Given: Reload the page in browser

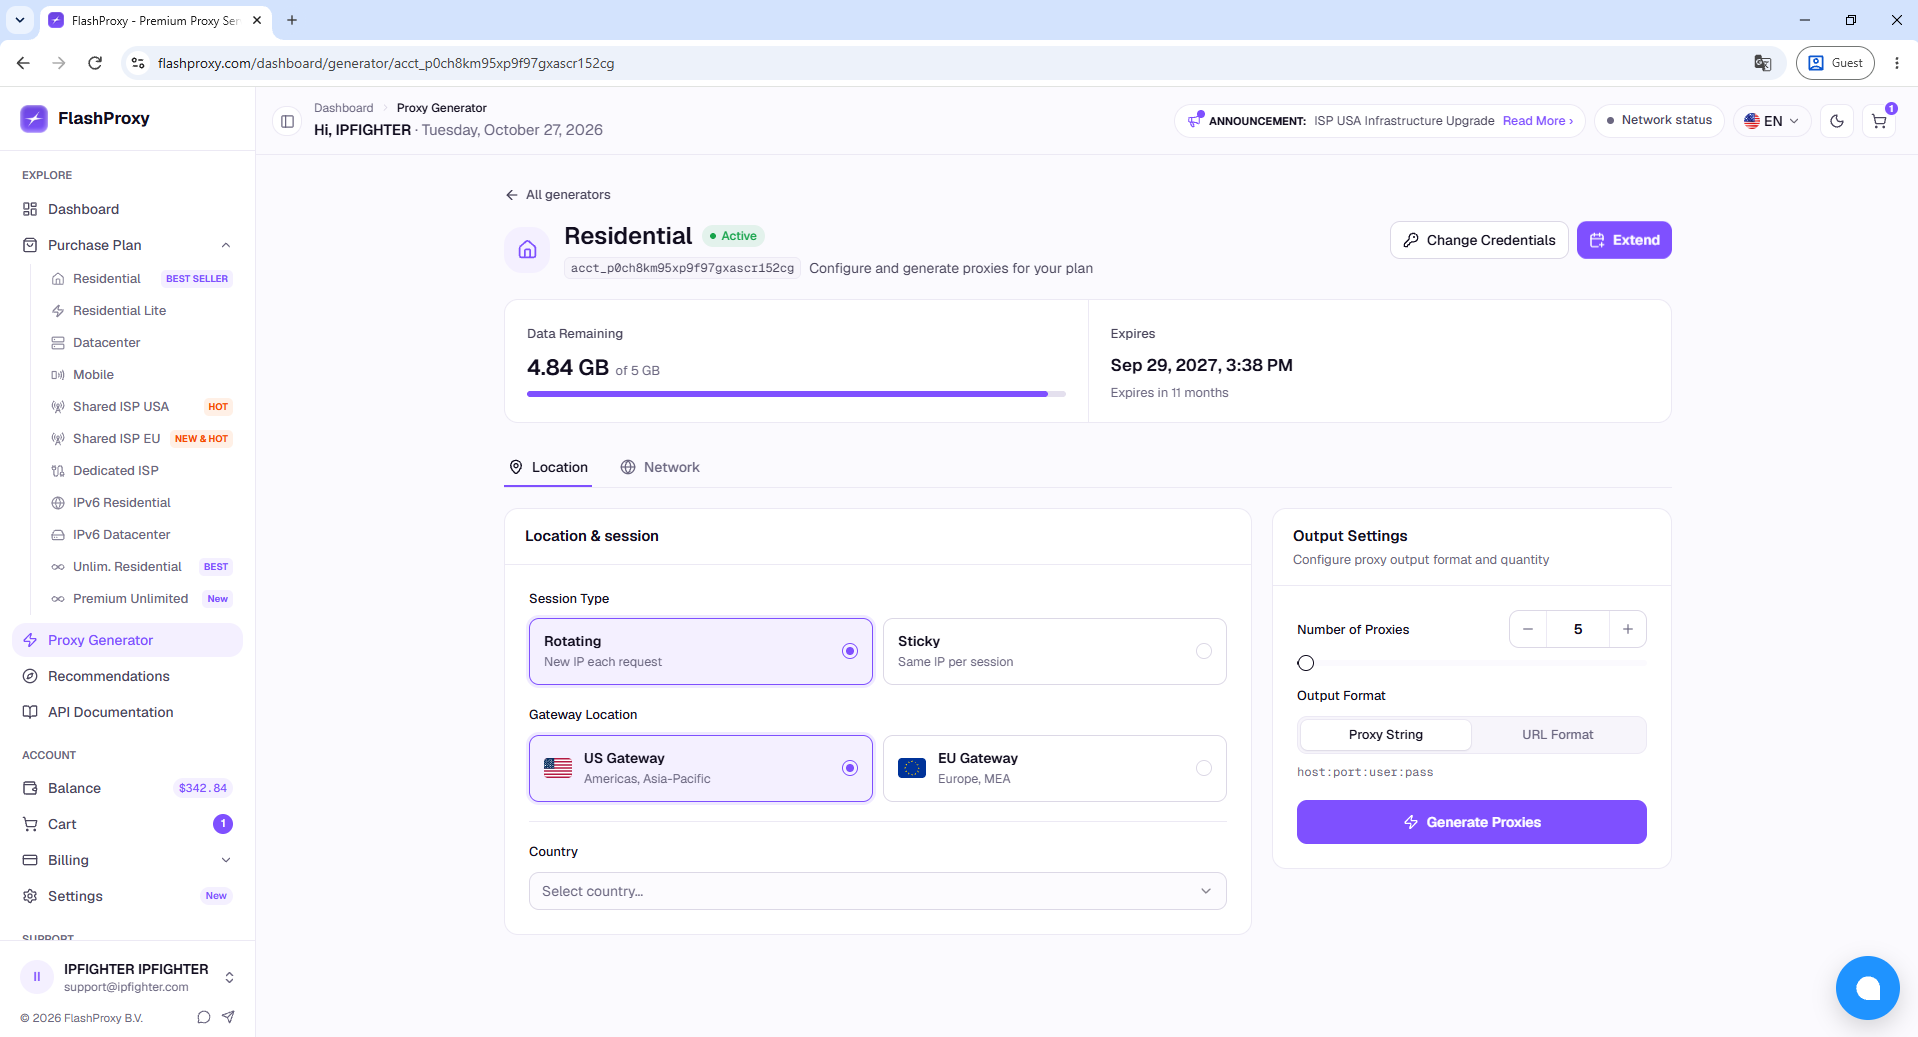Looking at the screenshot, I should (95, 63).
